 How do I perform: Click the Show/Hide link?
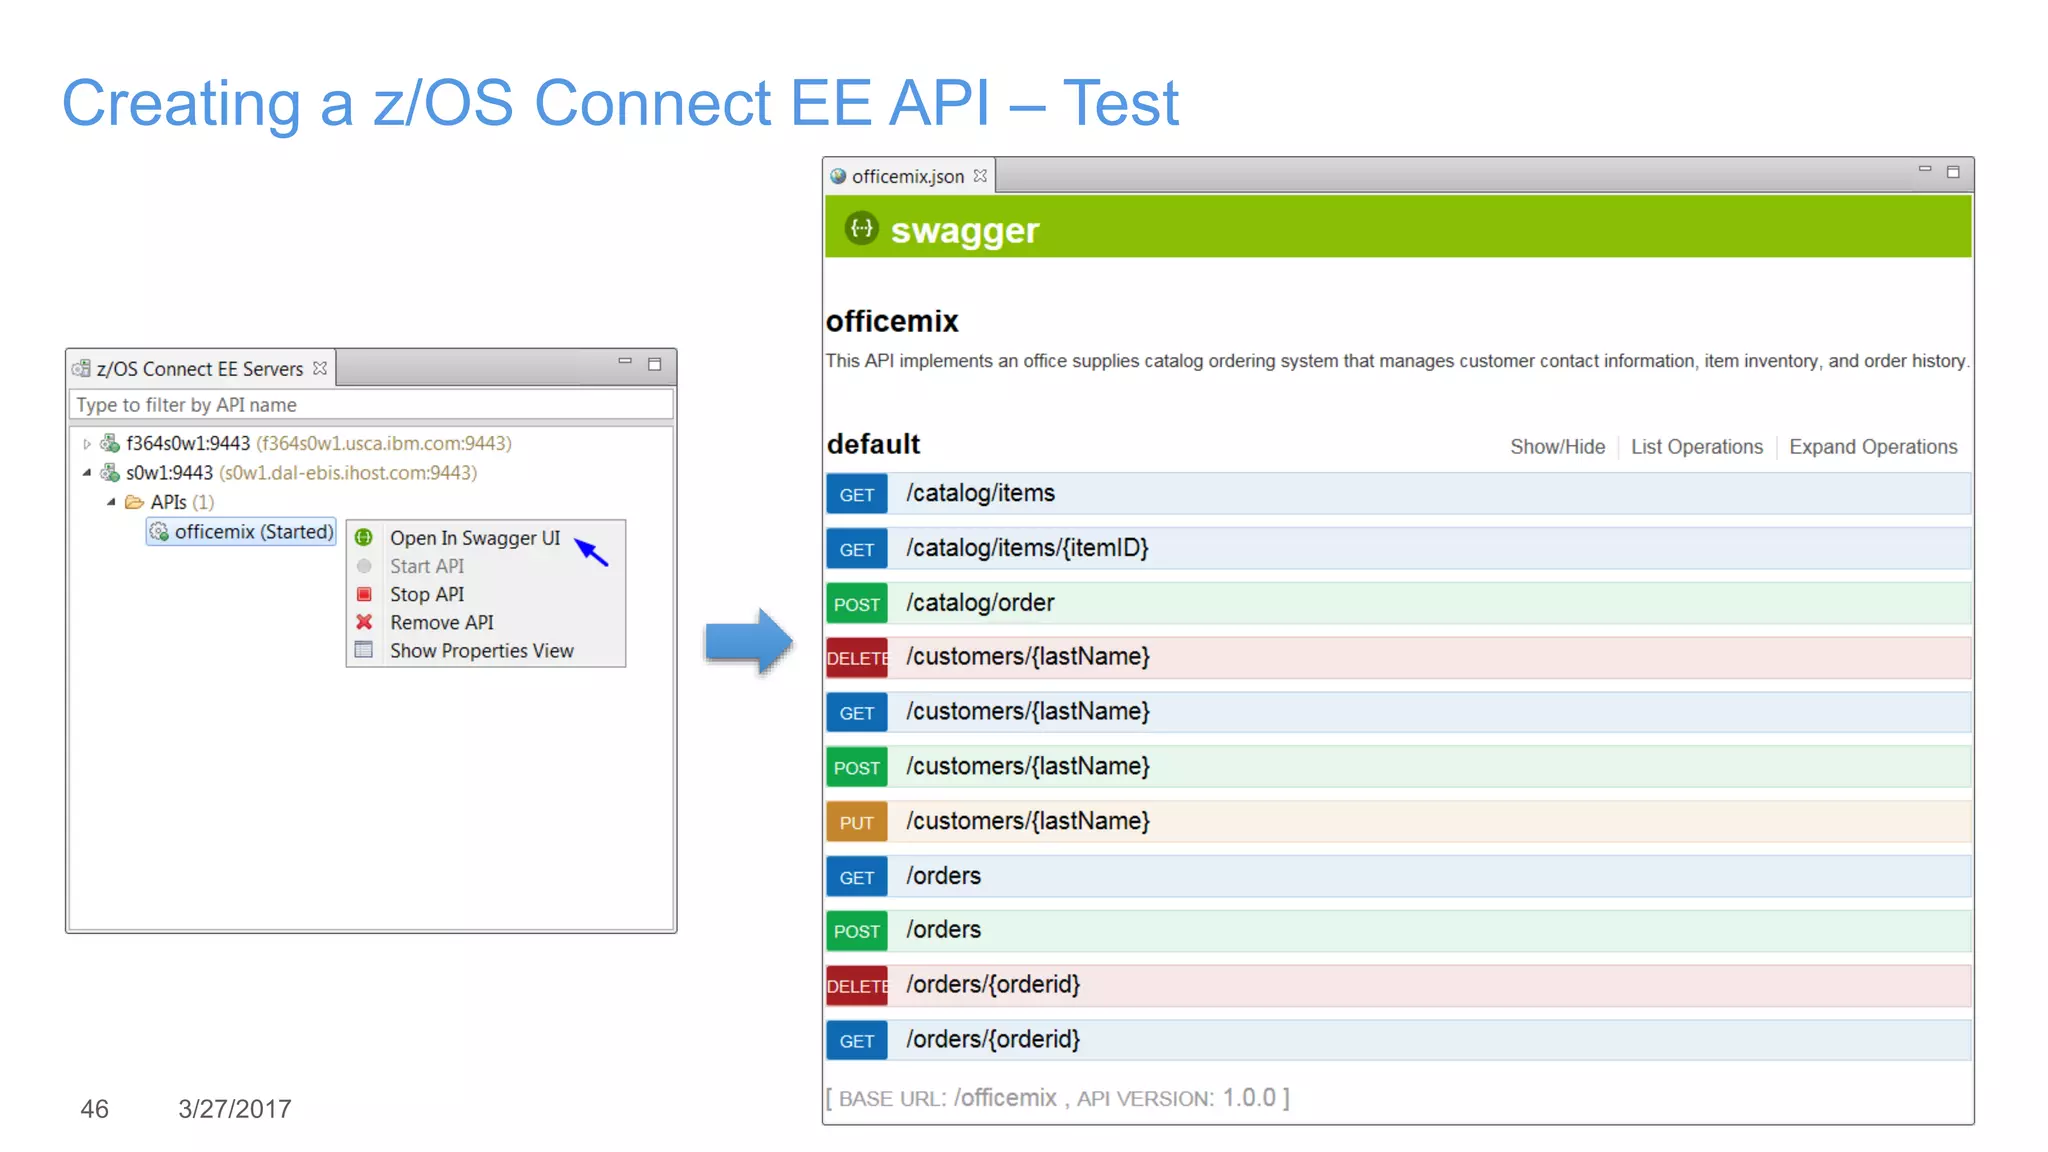pyautogui.click(x=1557, y=447)
